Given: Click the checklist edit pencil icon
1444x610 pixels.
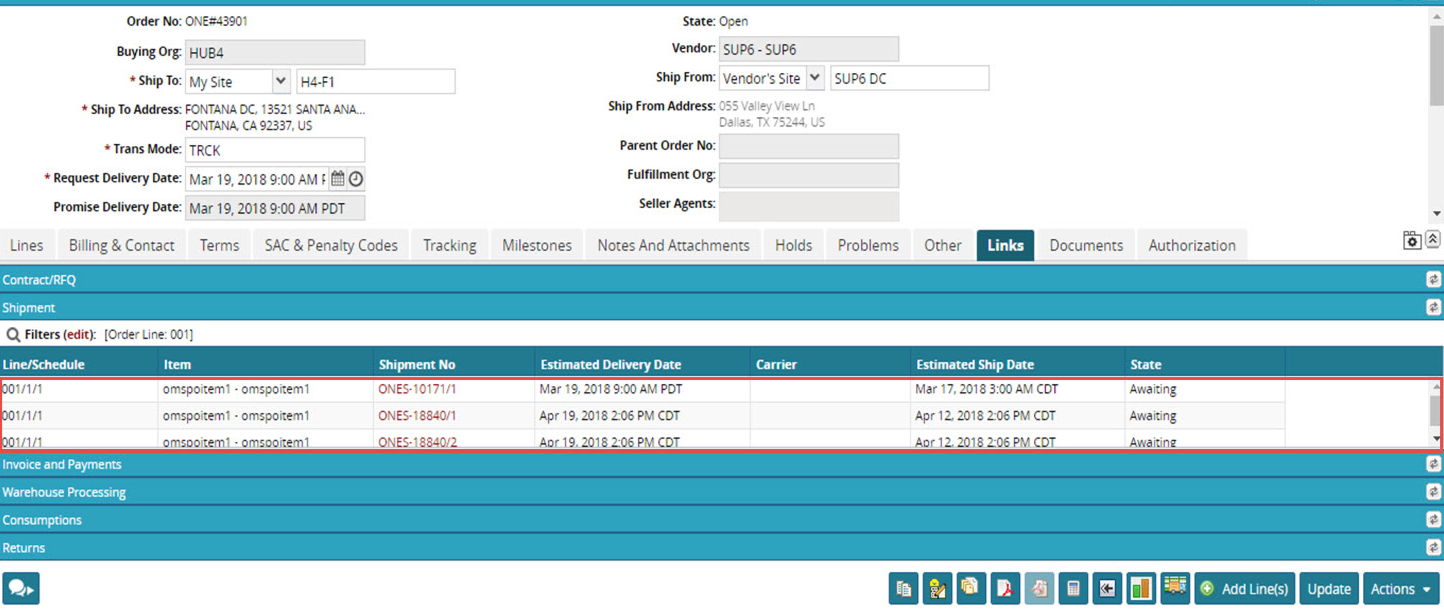Looking at the screenshot, I should [937, 589].
